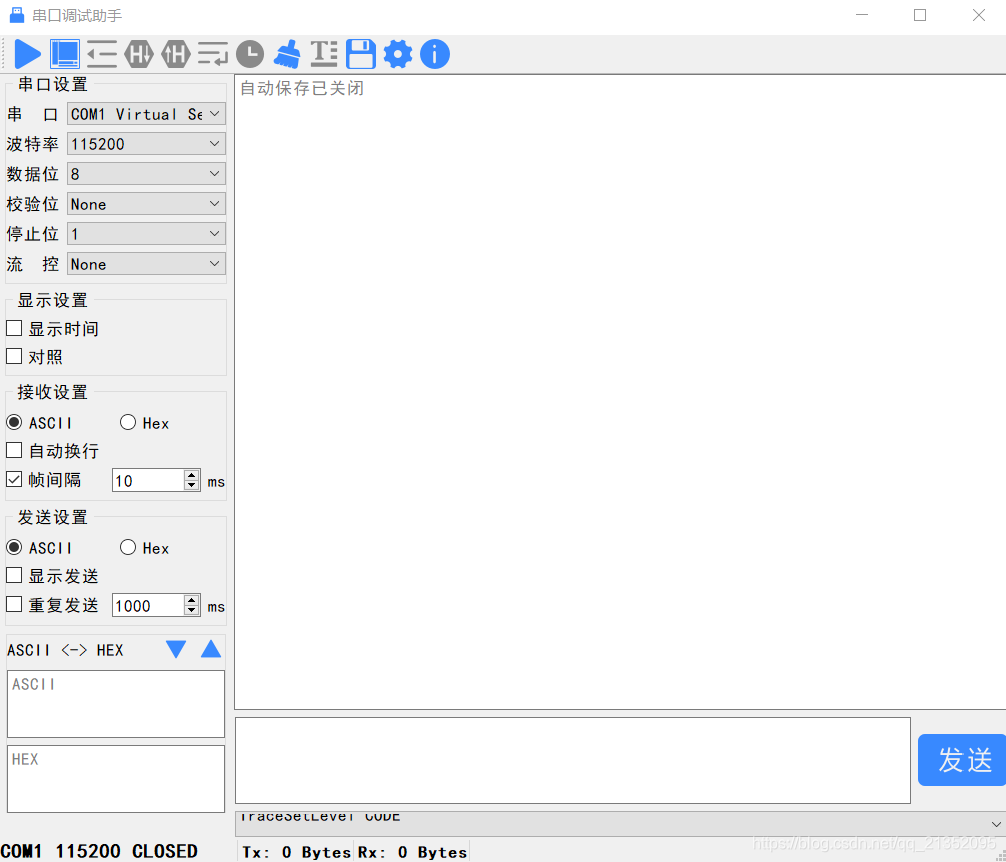Click the down triangle ASCII to HEX convert
The image size is (1006, 862).
pyautogui.click(x=176, y=649)
